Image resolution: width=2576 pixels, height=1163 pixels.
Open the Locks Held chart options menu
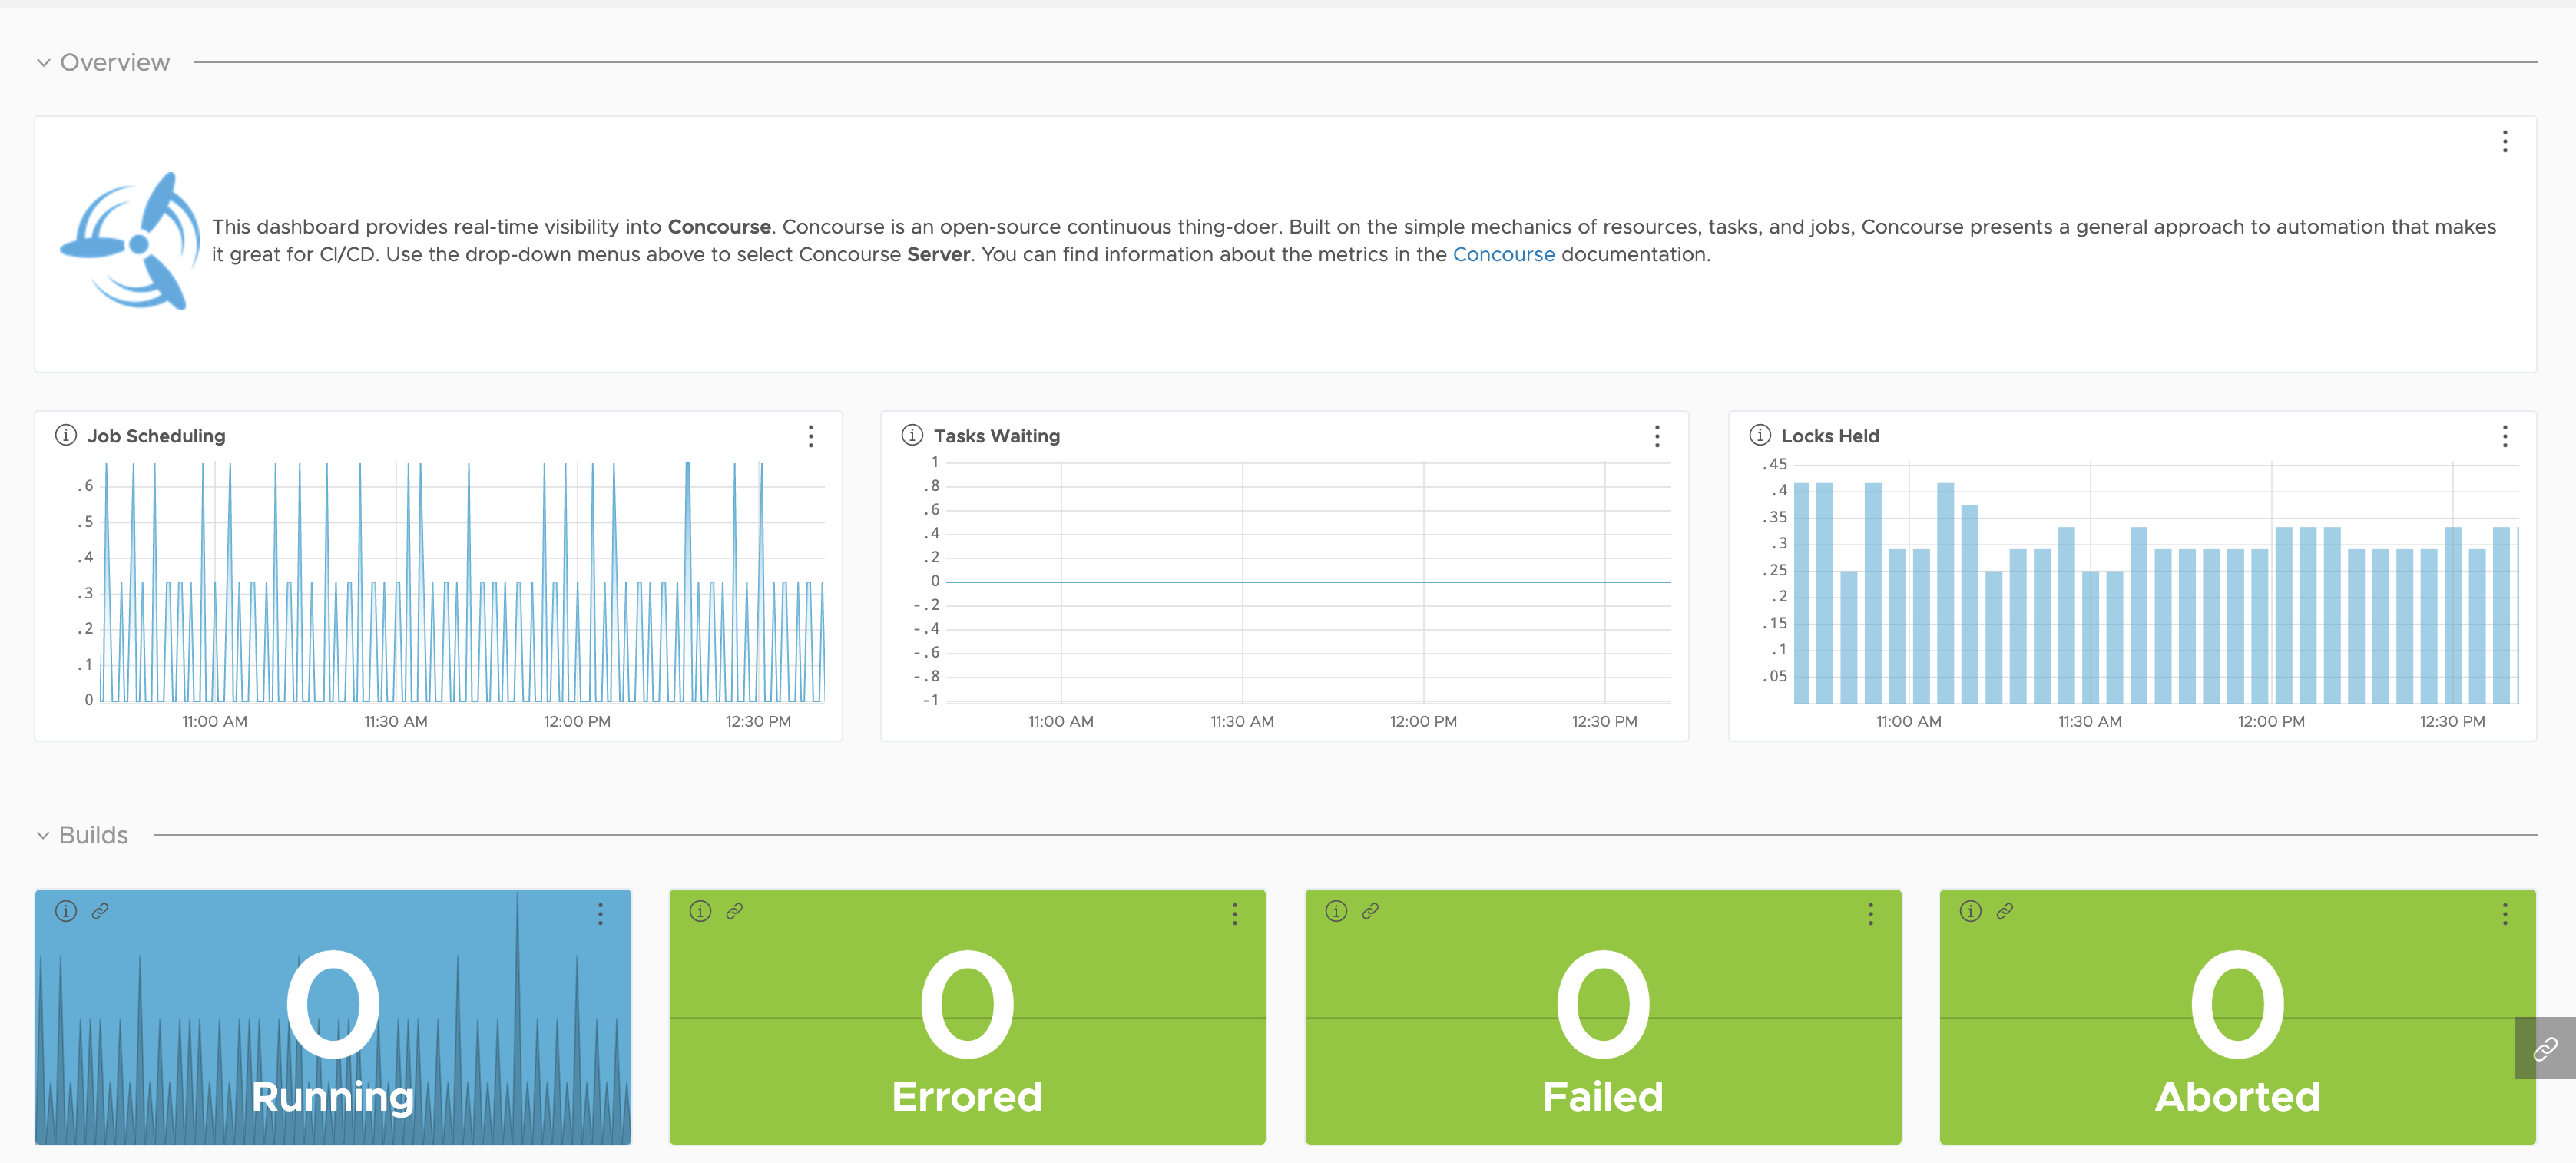[x=2505, y=436]
